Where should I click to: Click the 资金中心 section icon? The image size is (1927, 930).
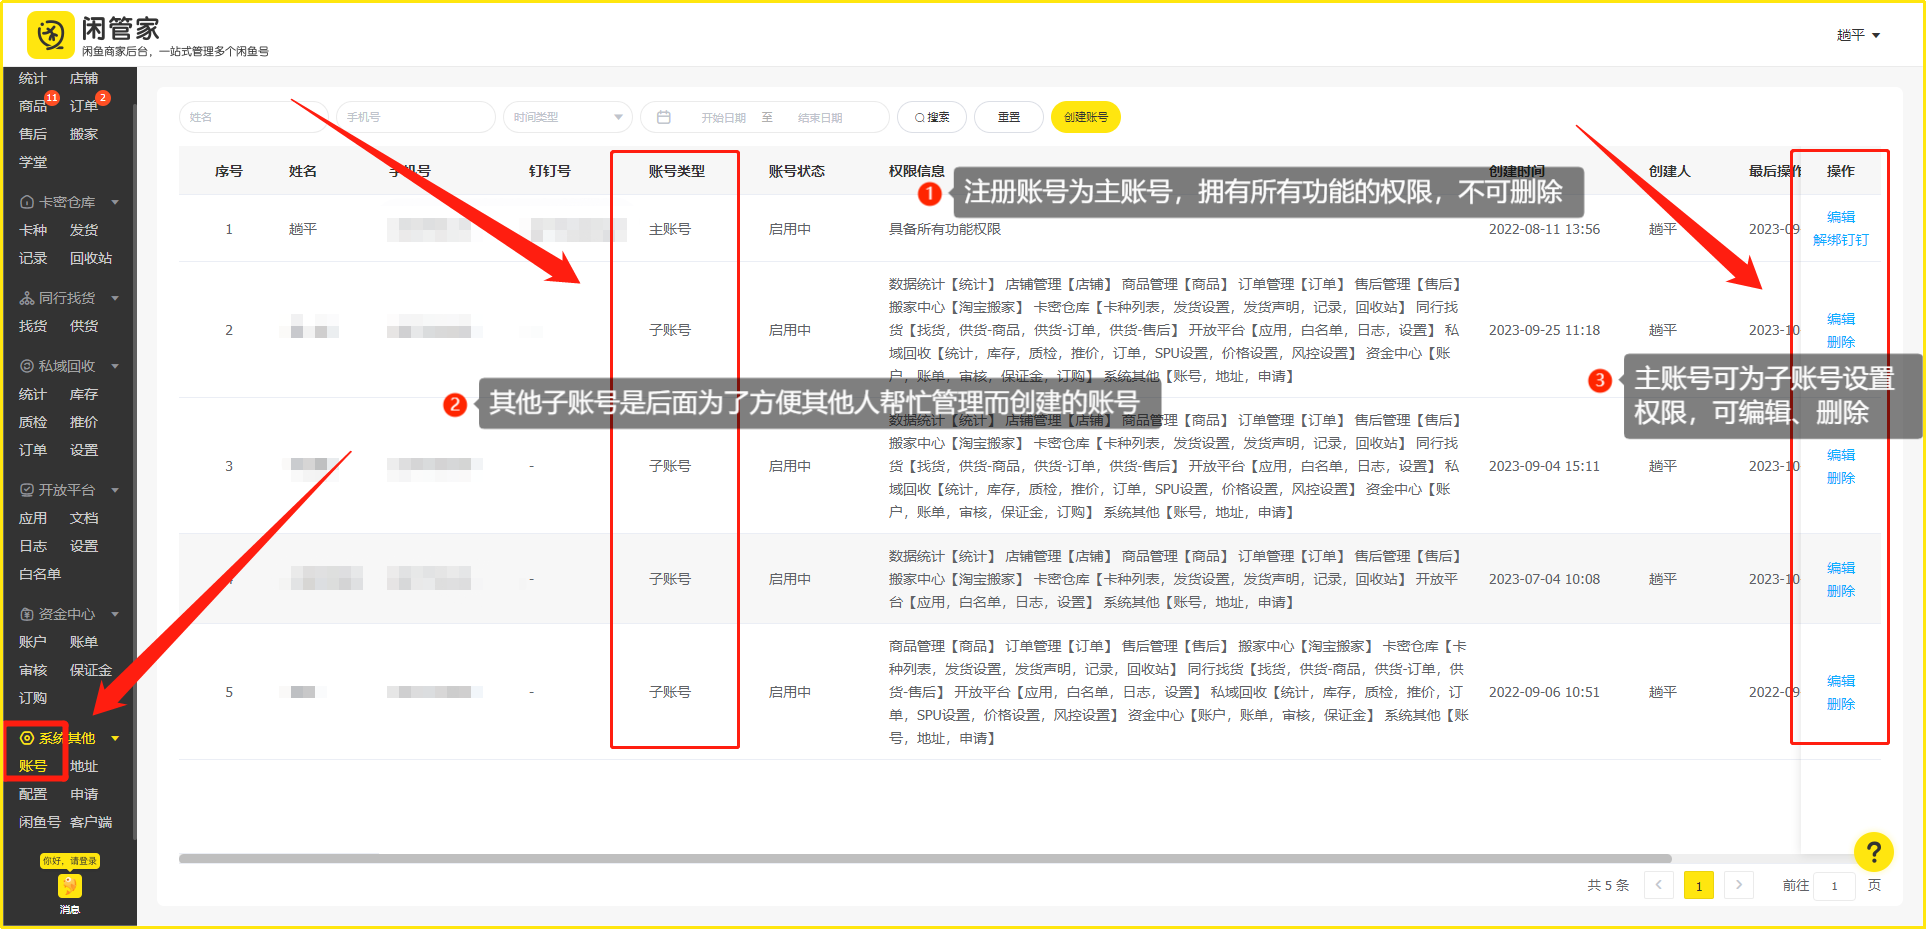(x=27, y=614)
